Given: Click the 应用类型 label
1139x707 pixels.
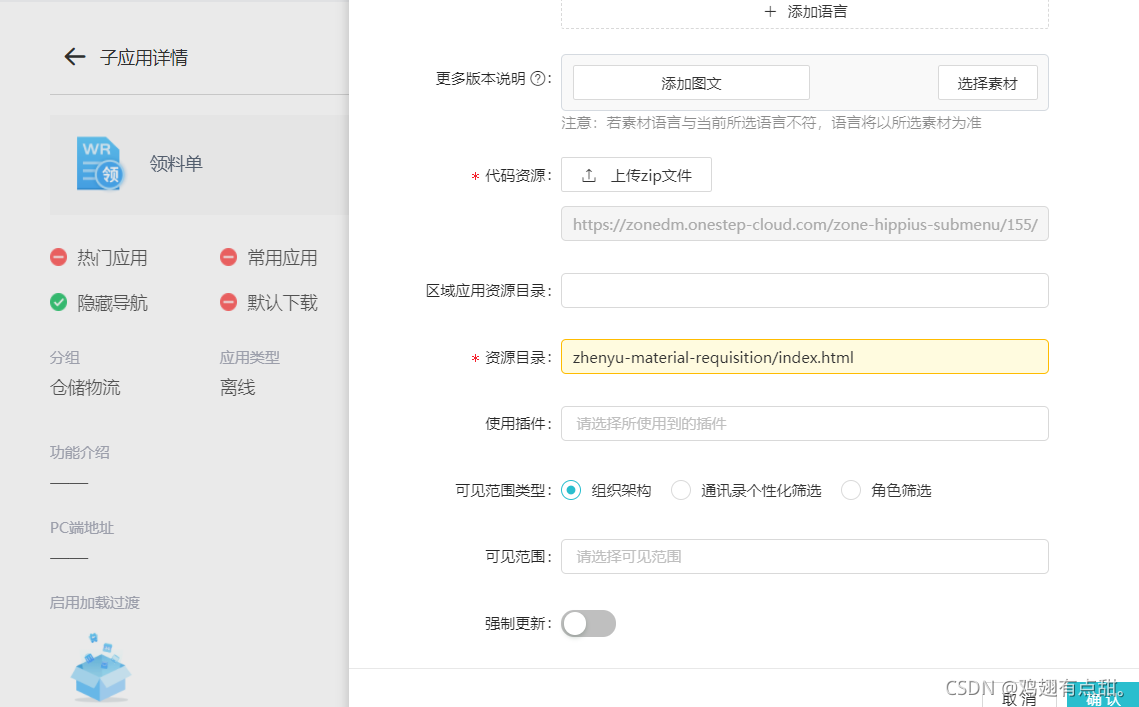Looking at the screenshot, I should (x=250, y=357).
